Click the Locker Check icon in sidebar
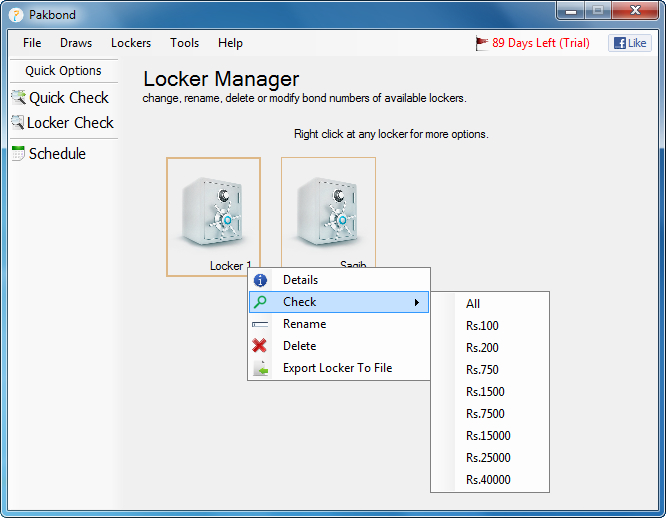This screenshot has height=518, width=666. pos(17,122)
